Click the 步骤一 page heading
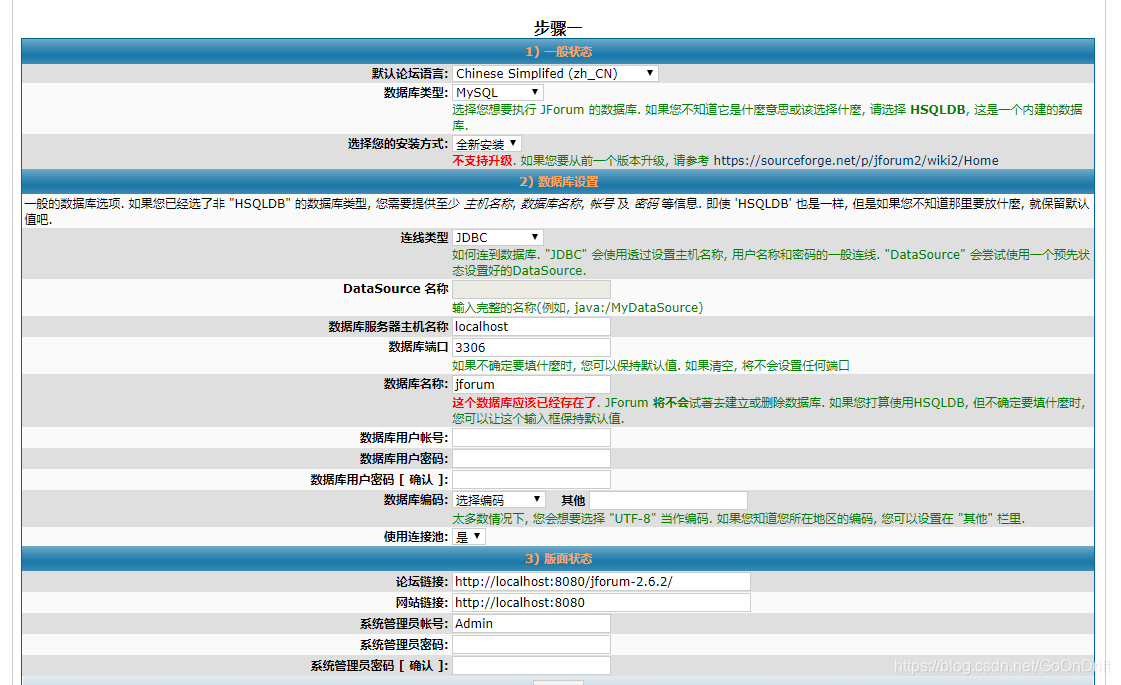The image size is (1121, 685). (x=558, y=28)
